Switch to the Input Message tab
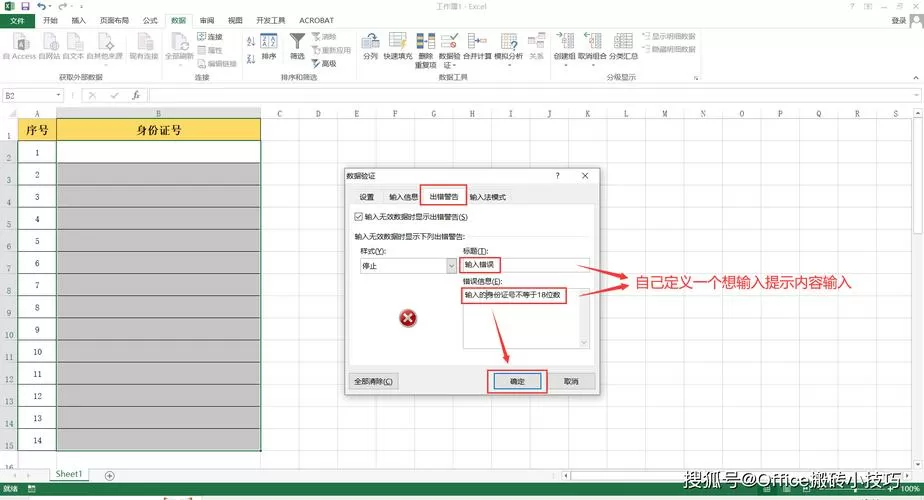The height and width of the screenshot is (500, 924). click(403, 197)
